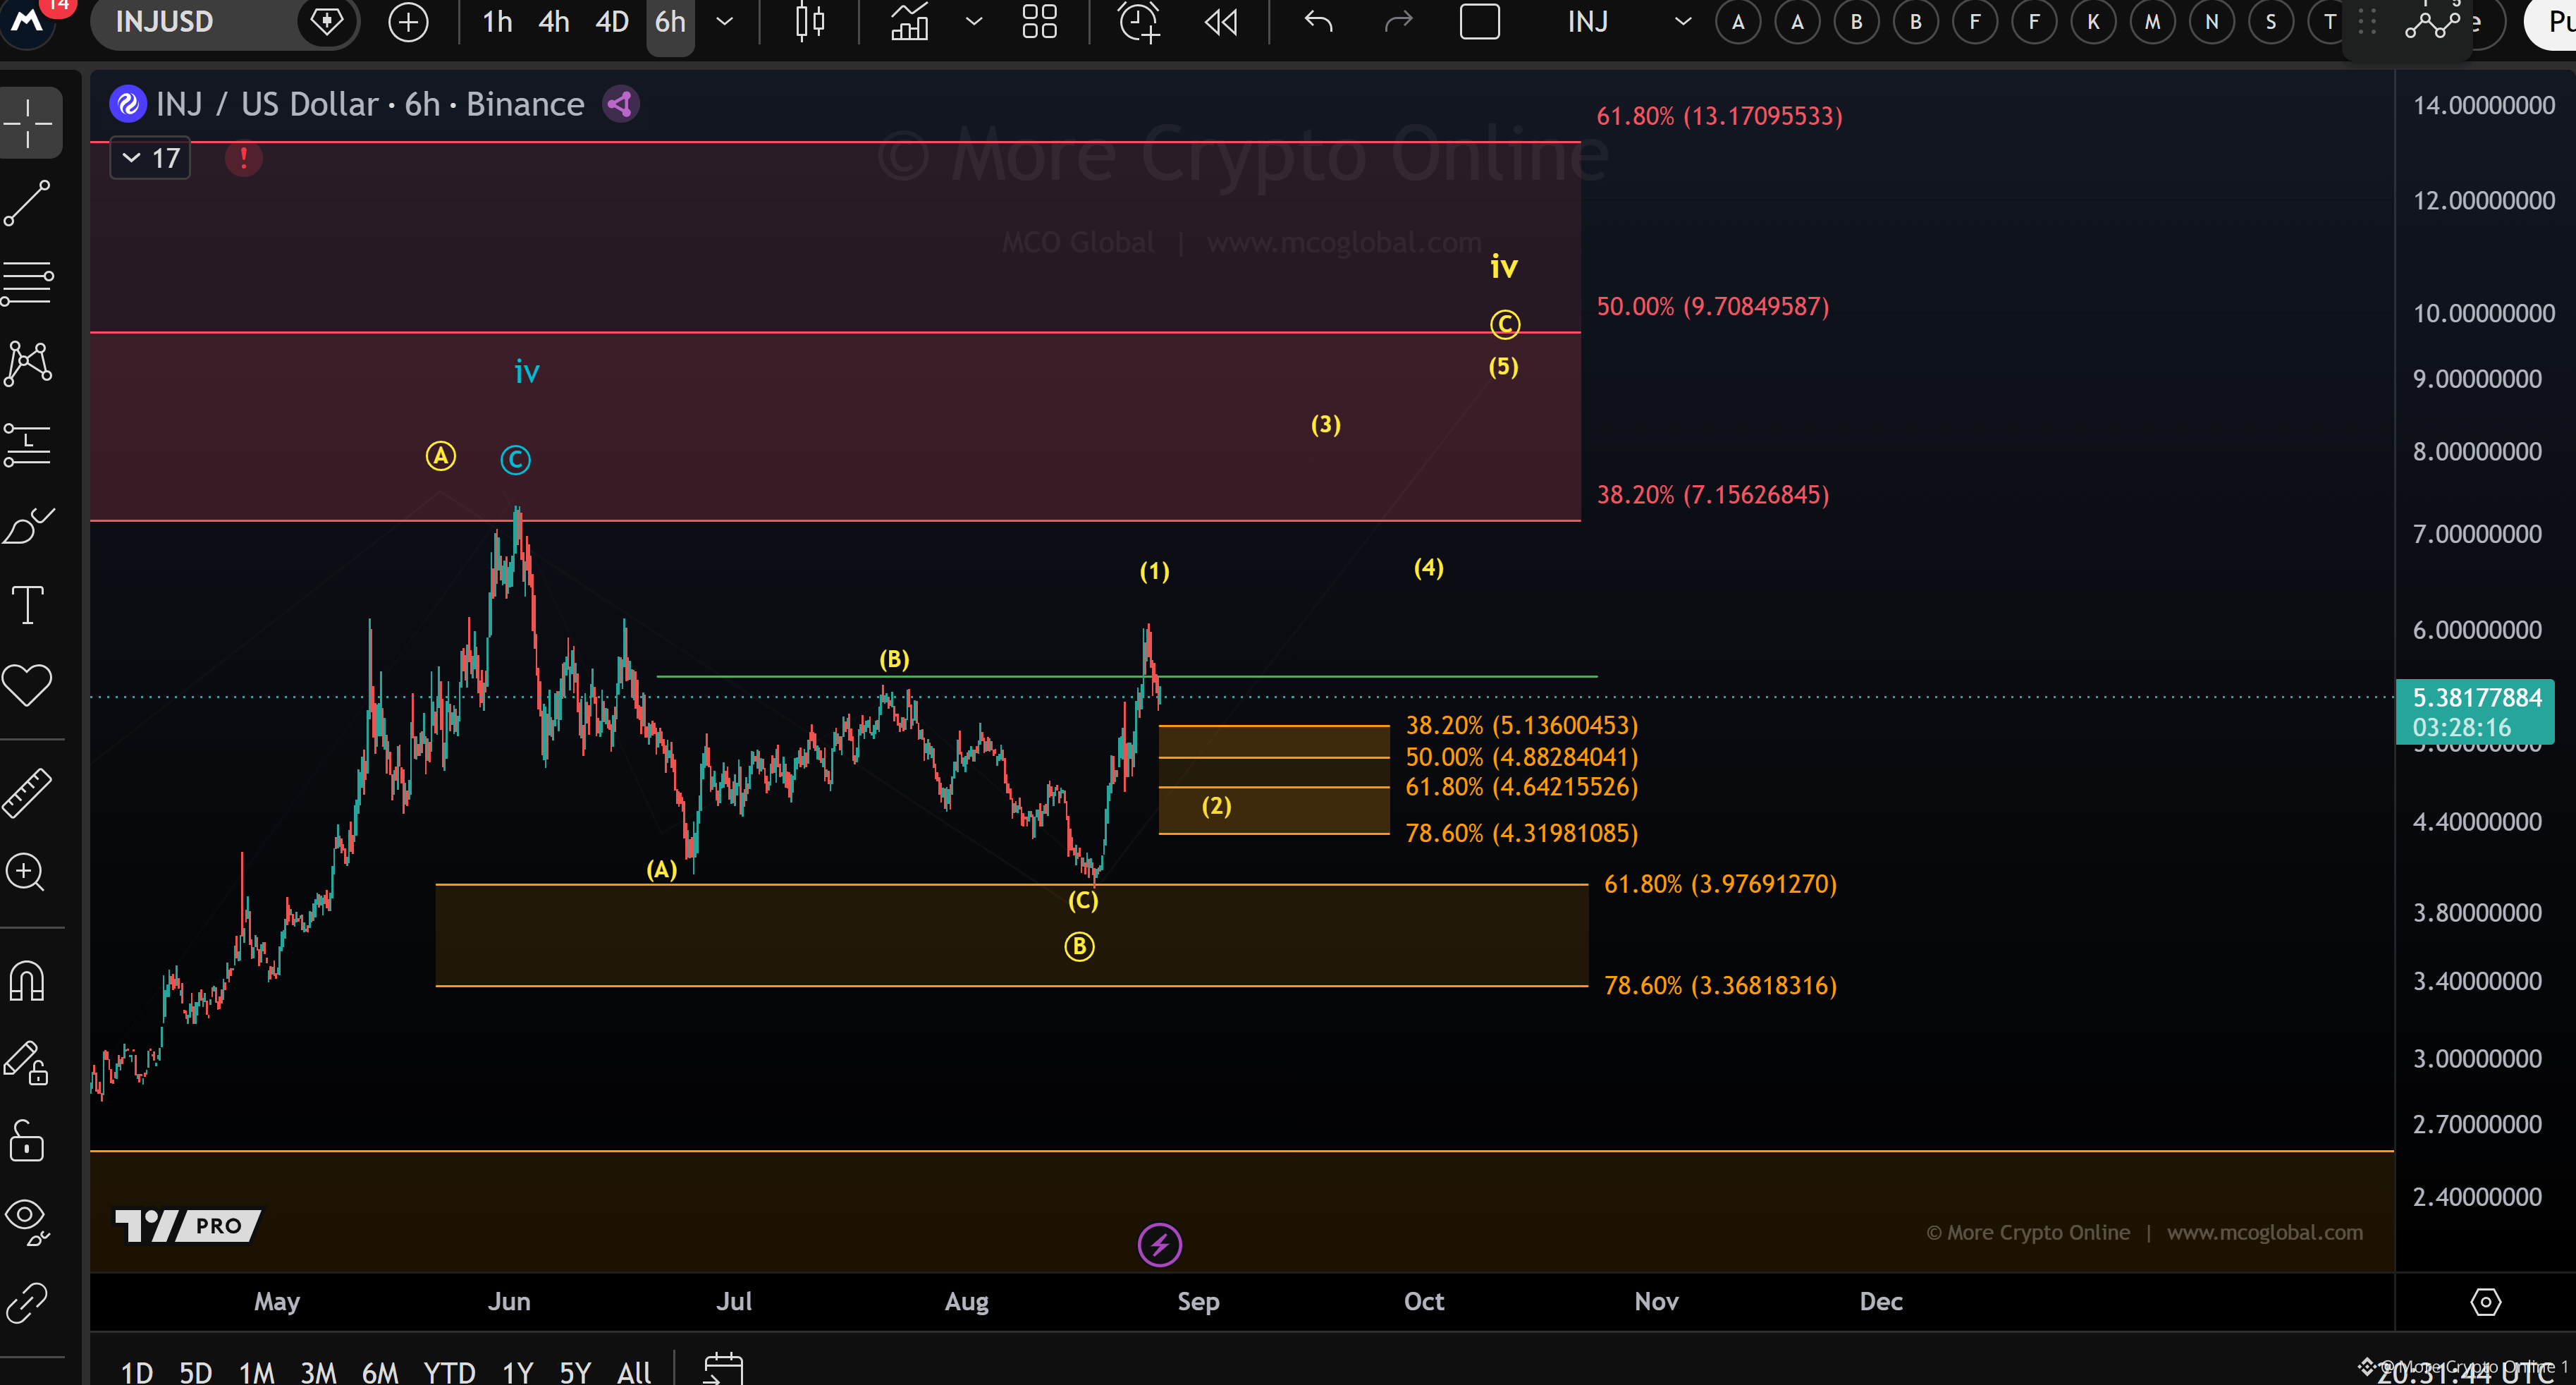
Task: Pick the ruler measure tool
Action: coord(28,793)
